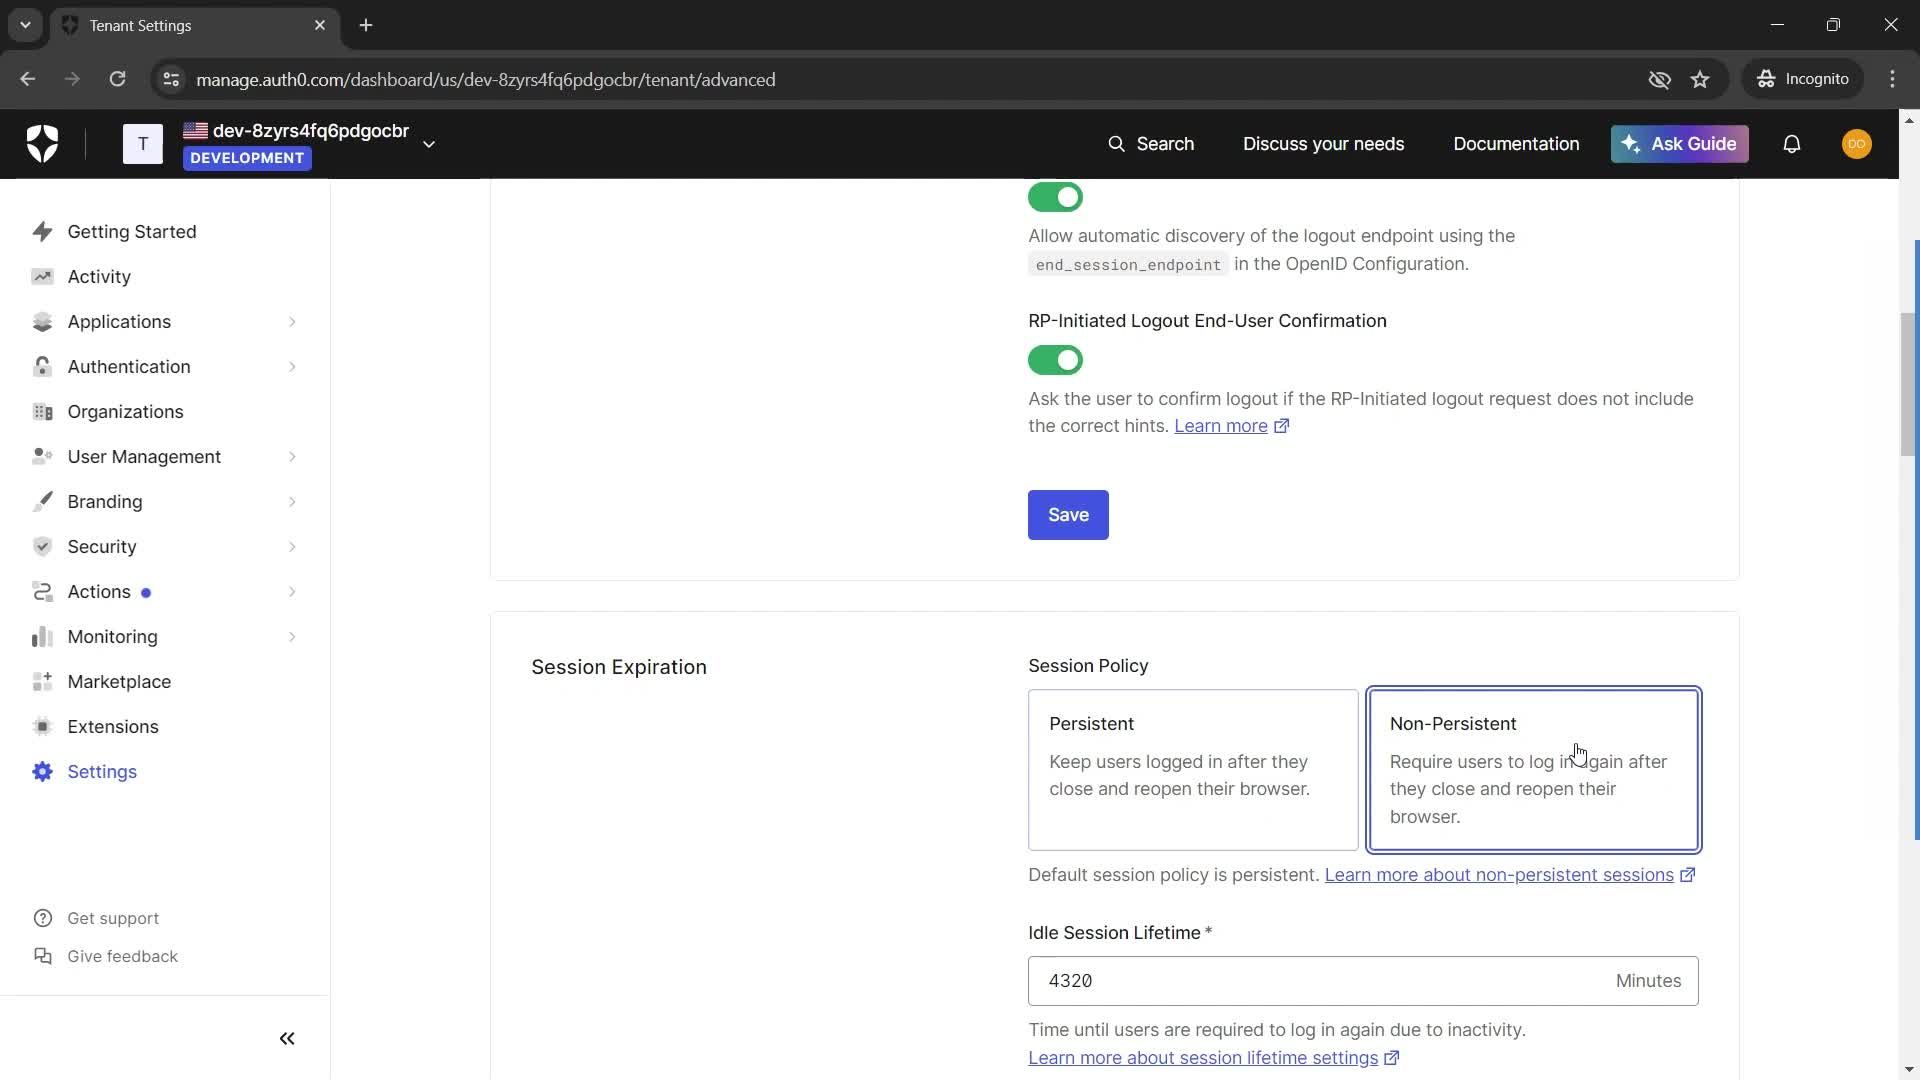Screen dimensions: 1920x1080
Task: Click the Incognito profile indicator
Action: [1803, 79]
